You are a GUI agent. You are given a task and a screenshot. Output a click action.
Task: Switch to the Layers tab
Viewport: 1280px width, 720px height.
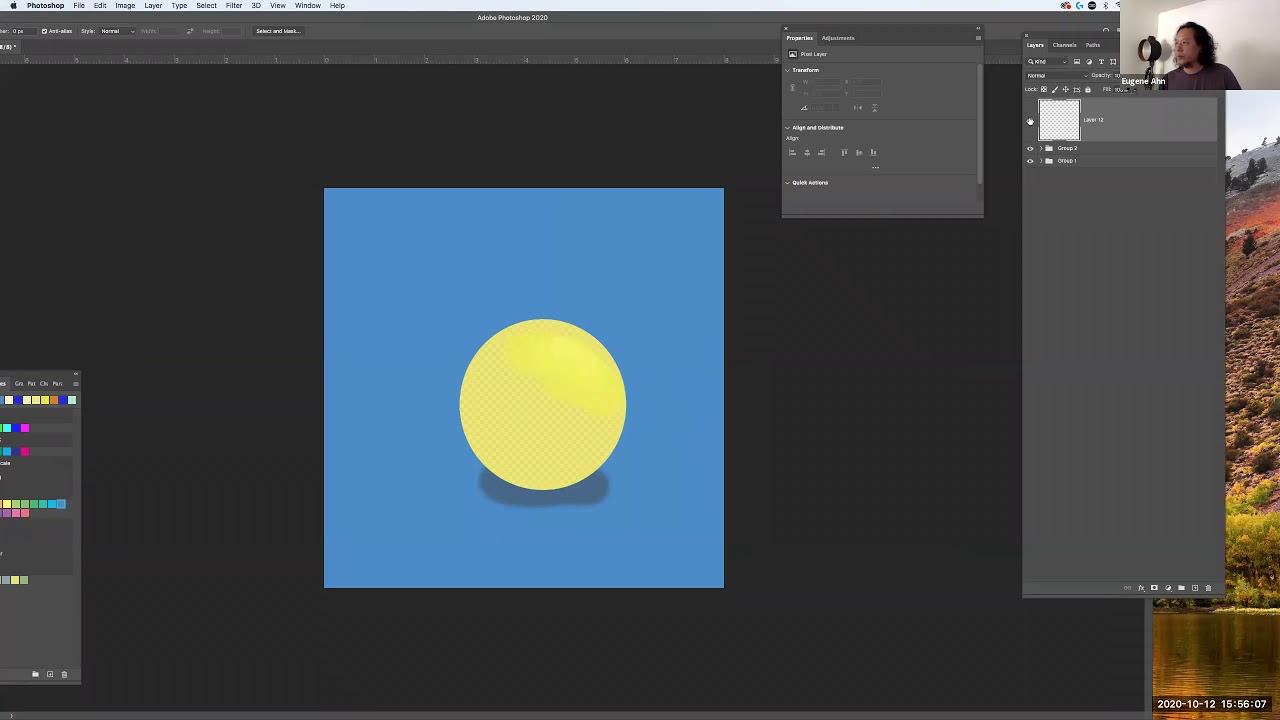[1035, 45]
